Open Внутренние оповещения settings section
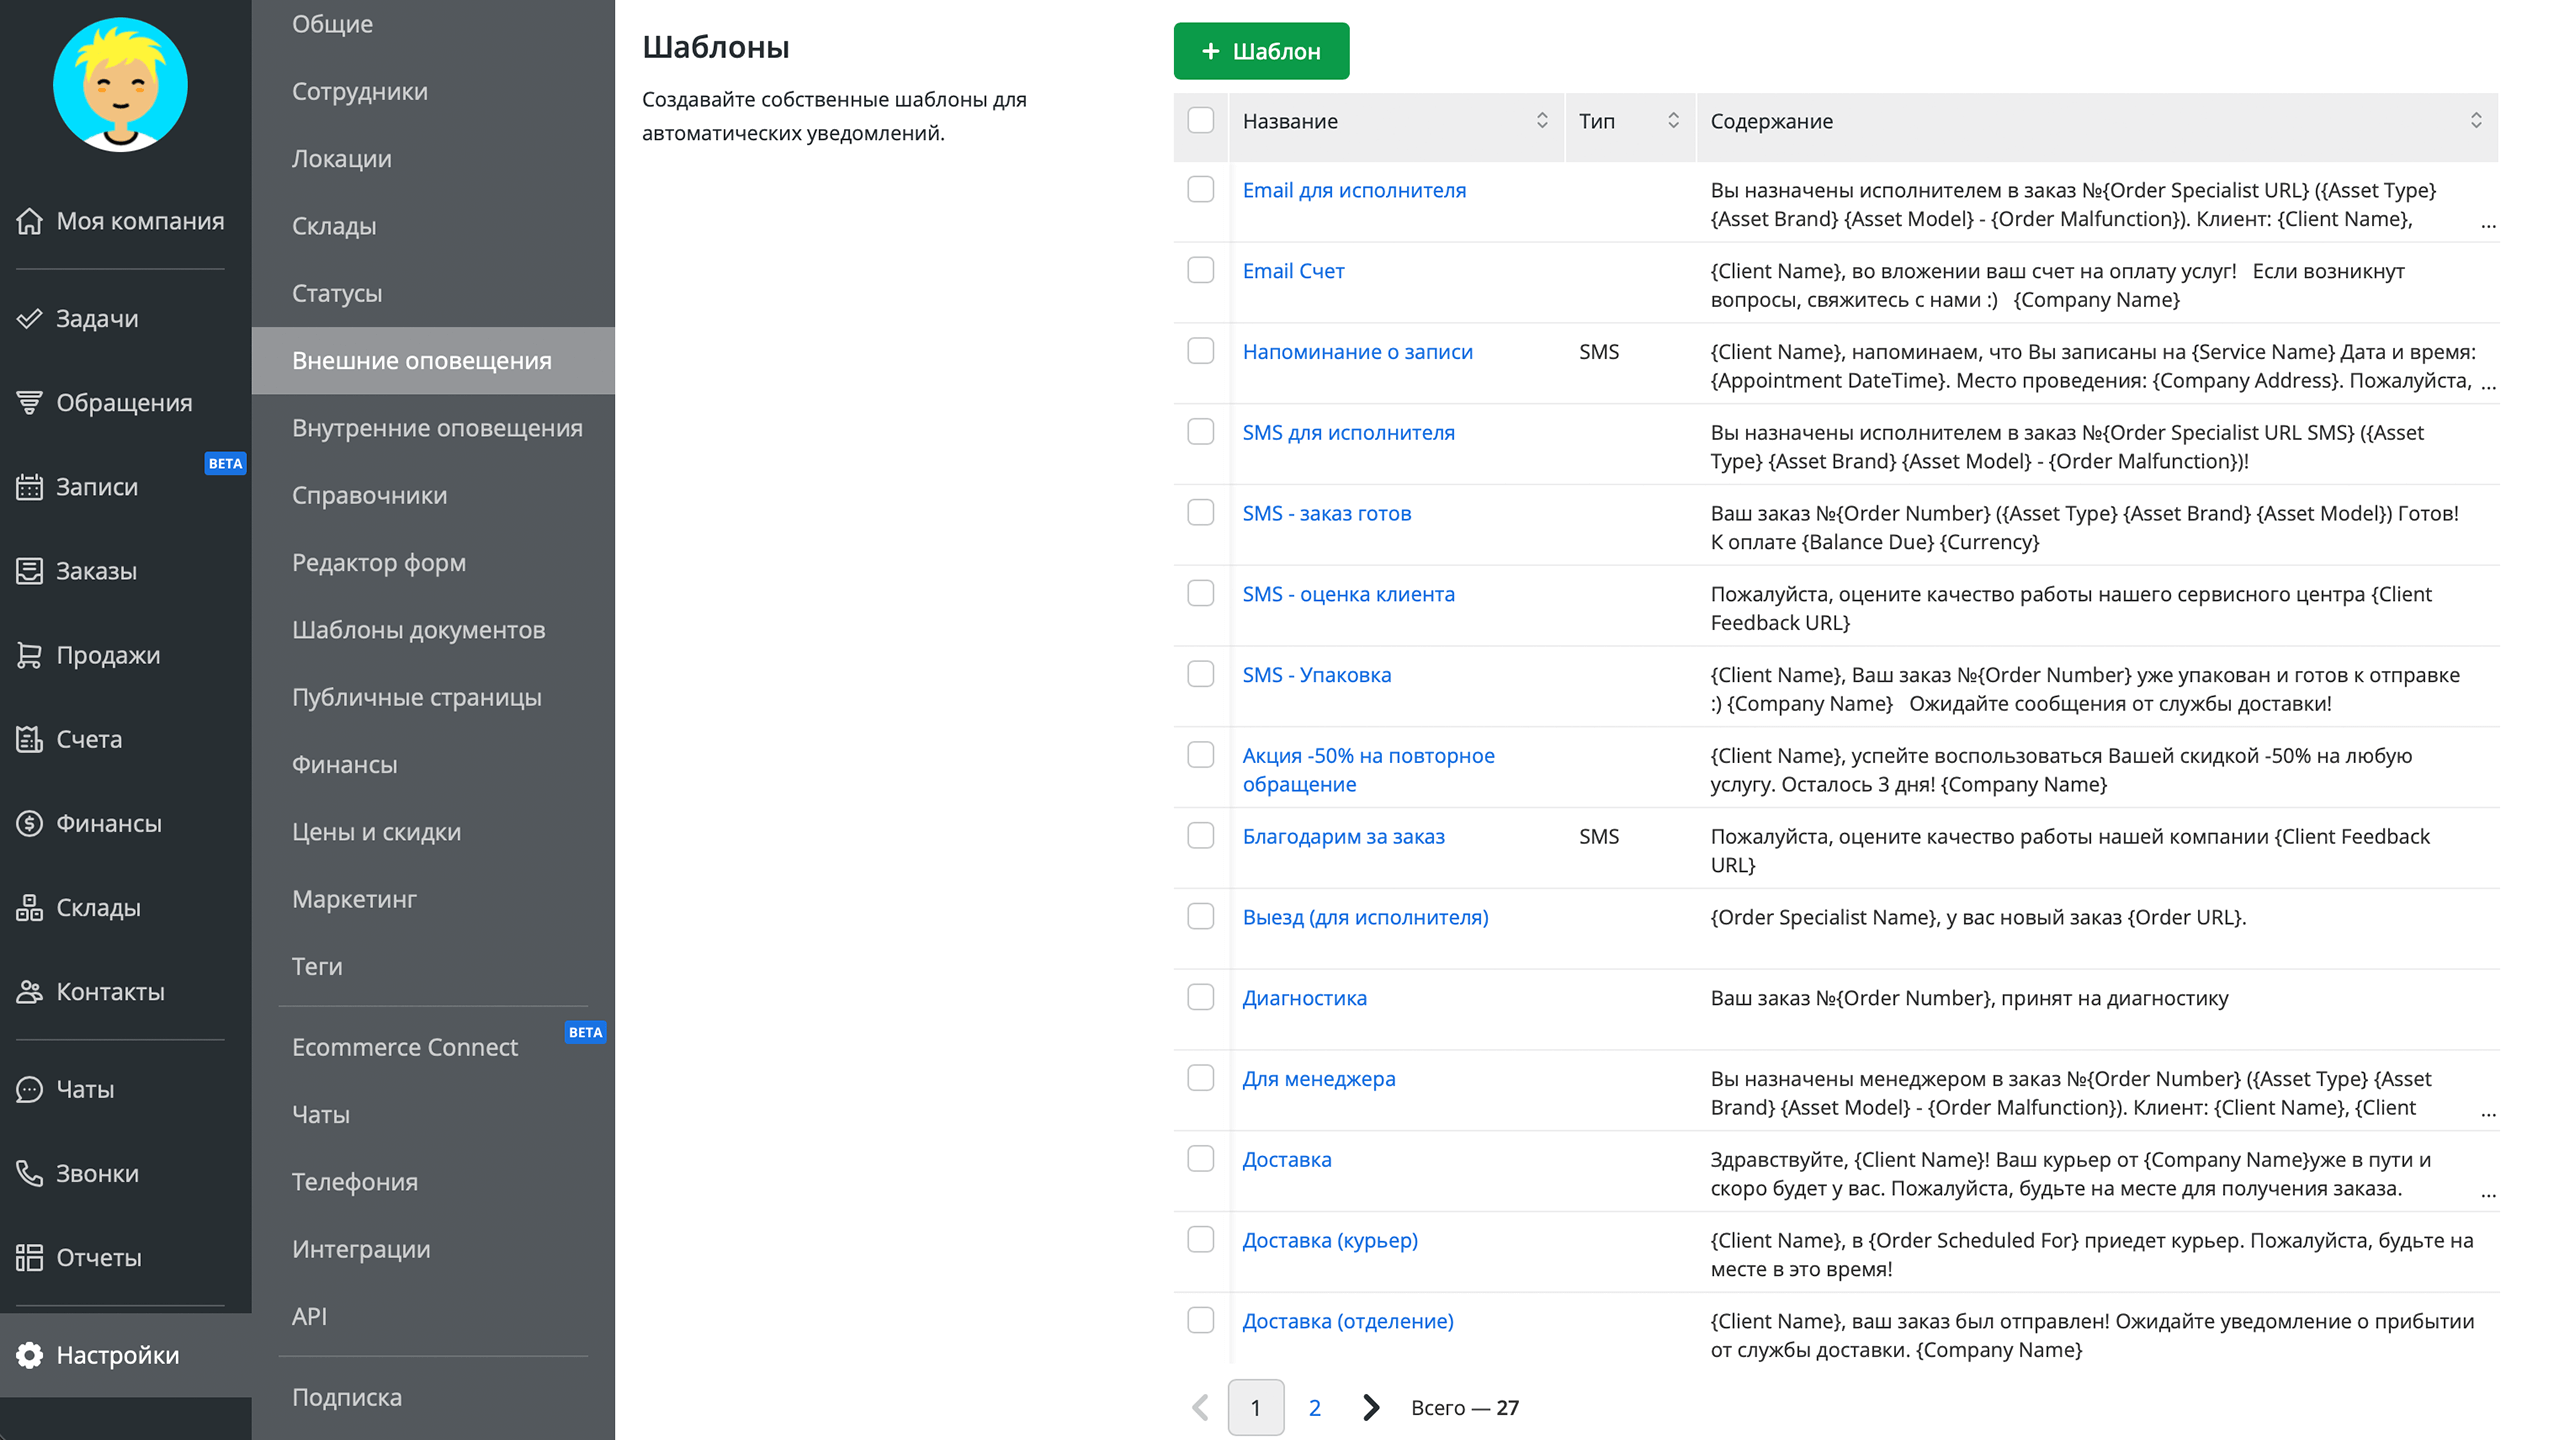Screen dimensions: 2560x1440 (x=437, y=428)
